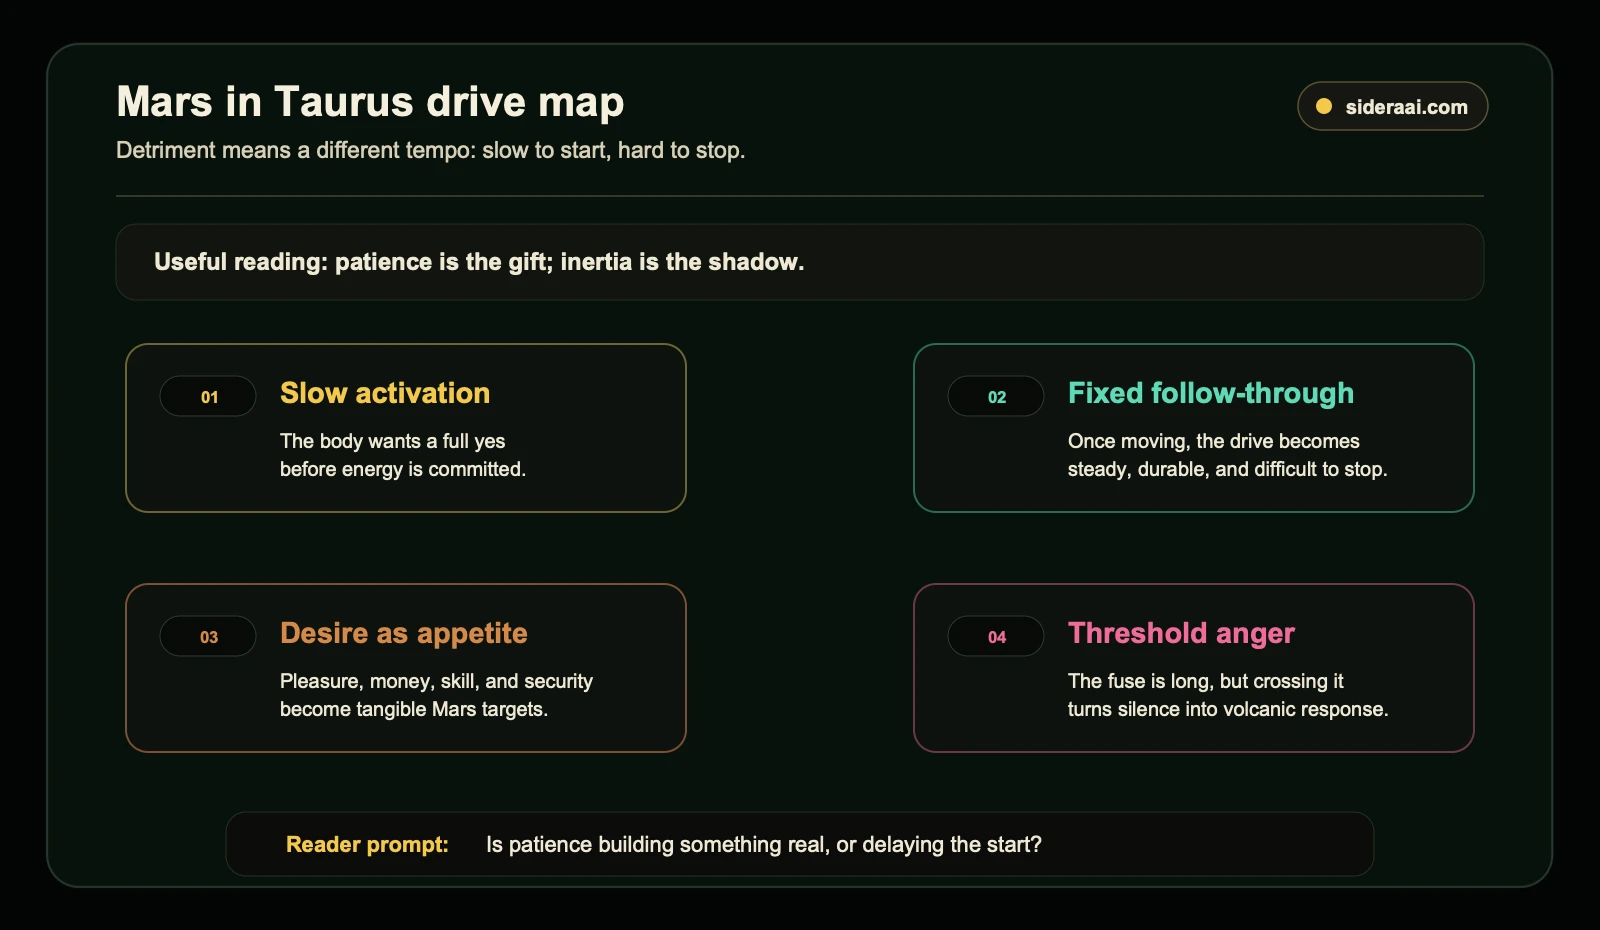The image size is (1600, 930).
Task: Click the 'Useful reading' banner text
Action: (x=479, y=262)
